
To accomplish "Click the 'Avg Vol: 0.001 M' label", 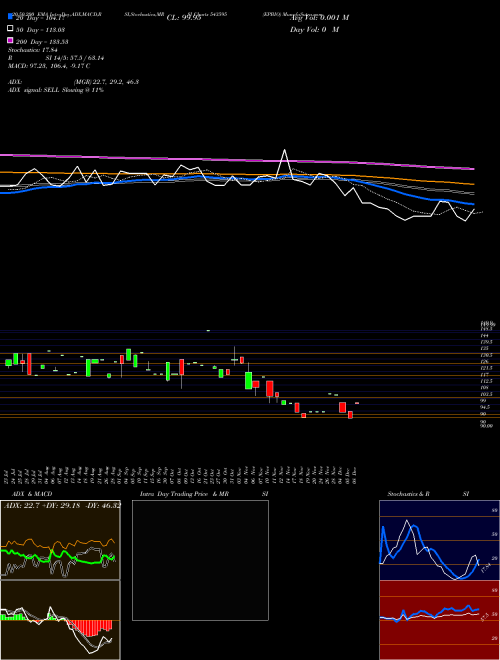I will click(x=319, y=18).
